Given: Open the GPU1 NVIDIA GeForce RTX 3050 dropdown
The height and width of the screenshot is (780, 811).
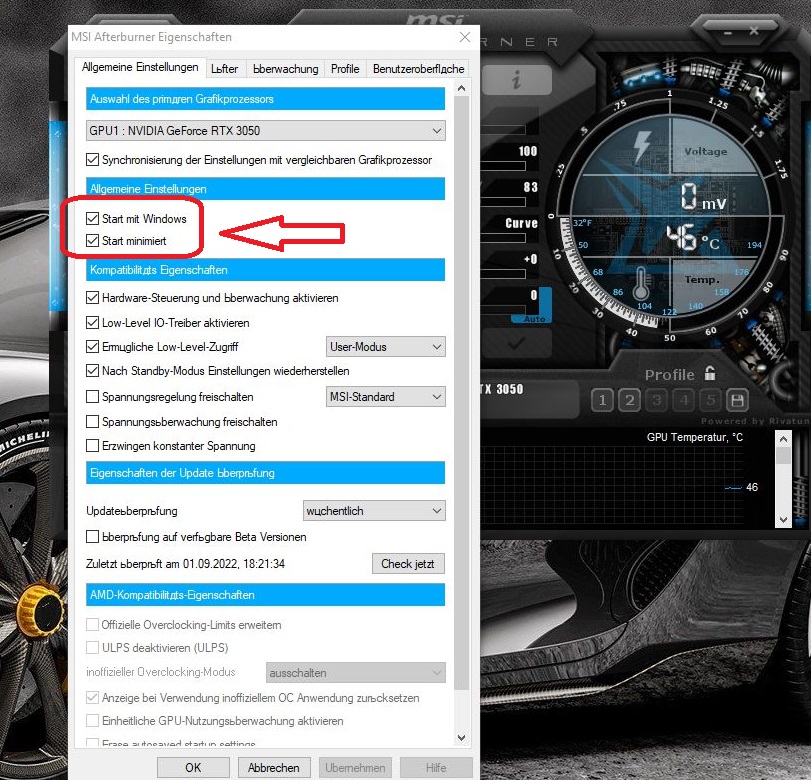Looking at the screenshot, I should point(265,131).
